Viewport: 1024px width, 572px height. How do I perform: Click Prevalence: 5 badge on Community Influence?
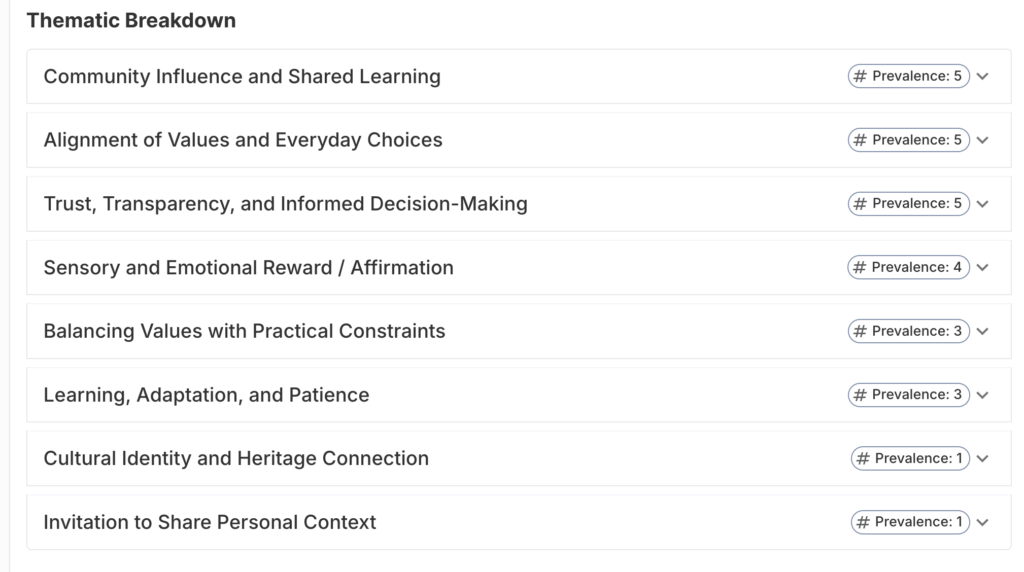coord(909,77)
